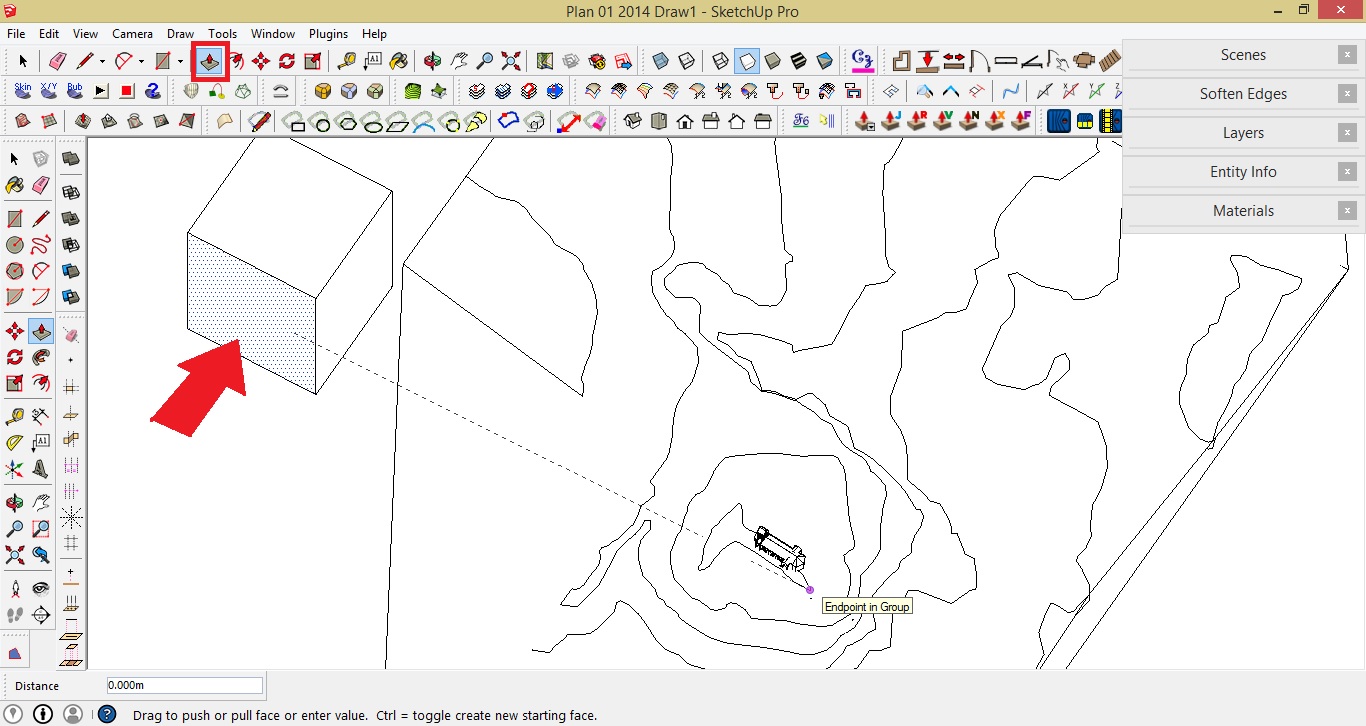Viewport: 1366px width, 726px height.
Task: Activate the Pan hand tool
Action: coord(460,61)
